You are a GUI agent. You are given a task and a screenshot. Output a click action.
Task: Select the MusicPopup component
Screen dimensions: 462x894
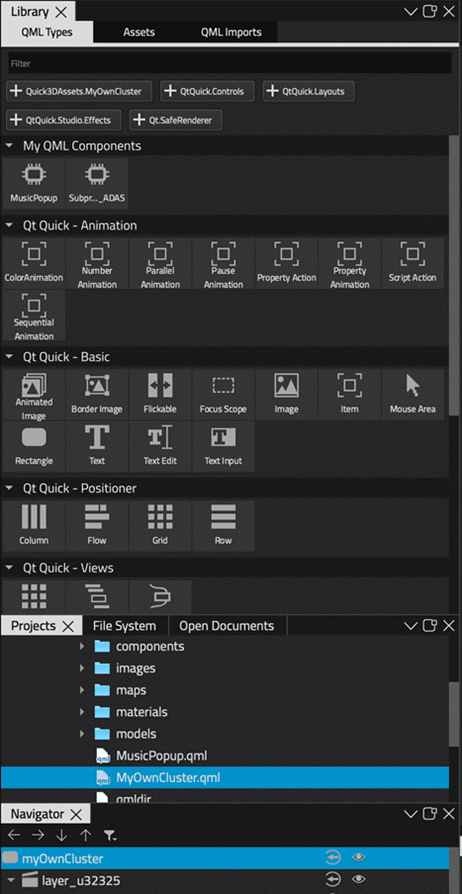click(x=34, y=184)
